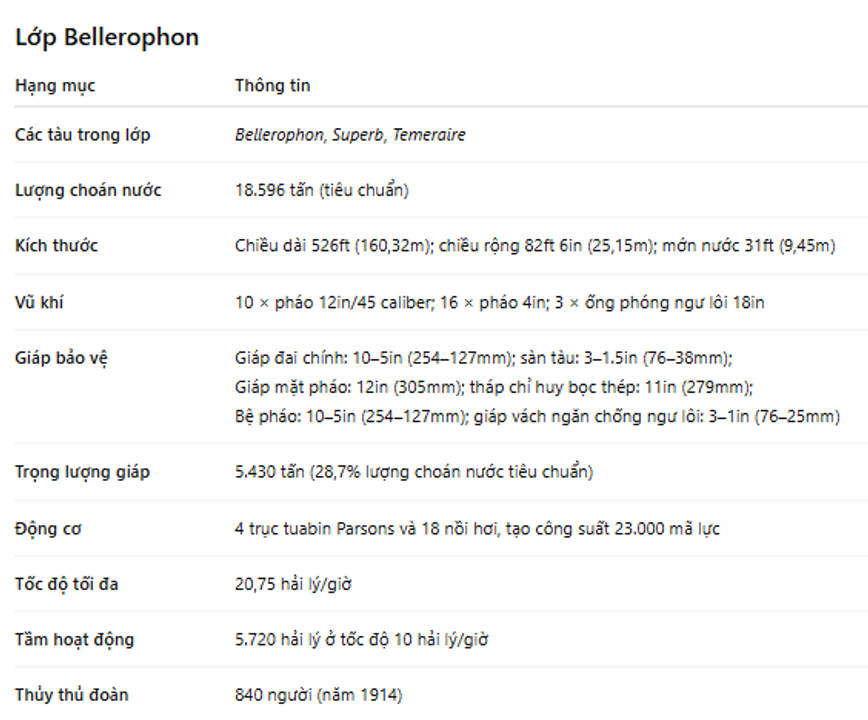Click the "Hạng mục" column header

point(55,86)
